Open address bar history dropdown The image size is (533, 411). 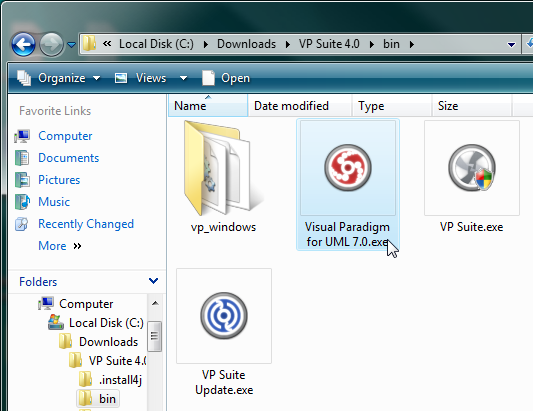tap(511, 45)
